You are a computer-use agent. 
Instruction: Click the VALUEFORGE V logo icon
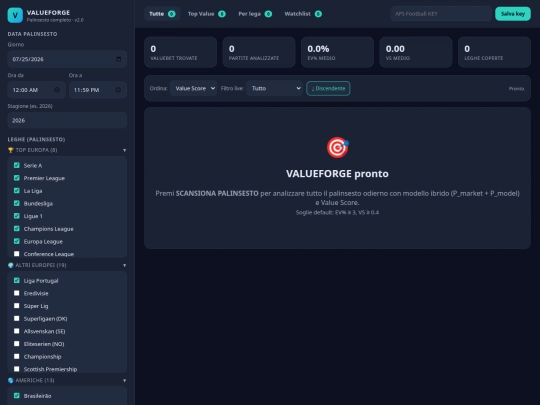15,15
